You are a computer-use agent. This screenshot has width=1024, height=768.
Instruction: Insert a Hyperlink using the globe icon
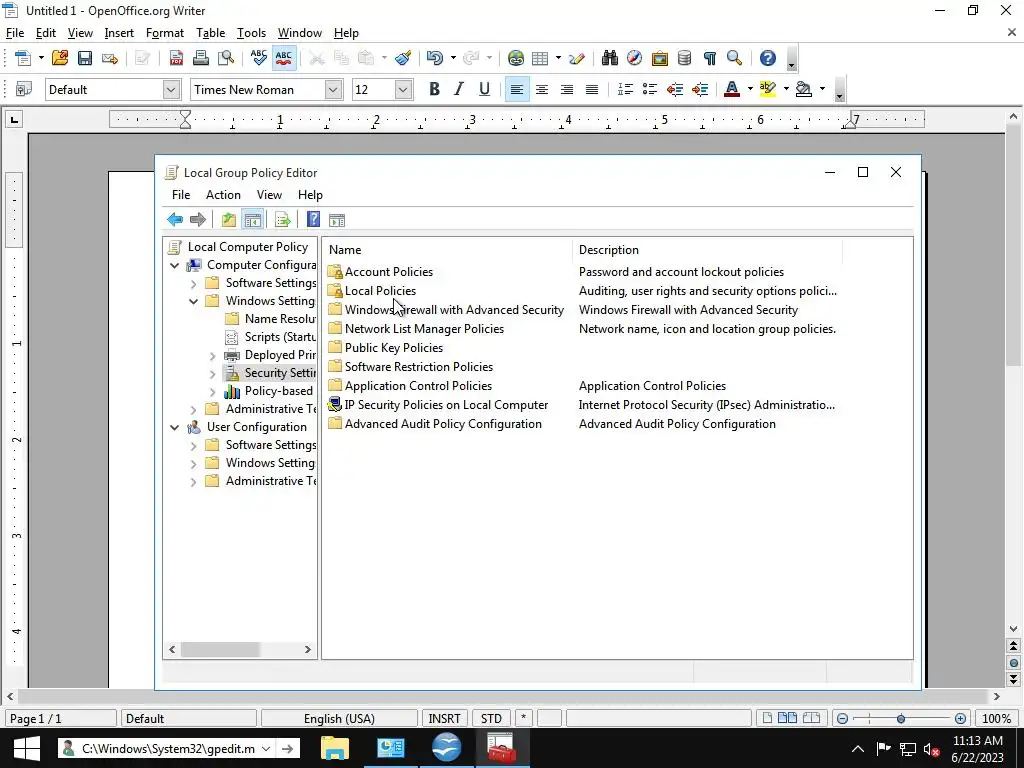[x=516, y=58]
